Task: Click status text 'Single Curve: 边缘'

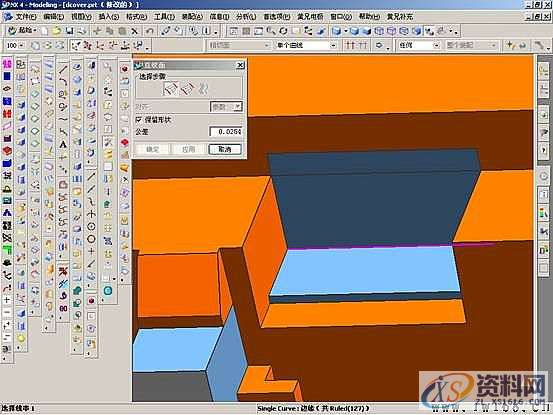Action: 286,409
